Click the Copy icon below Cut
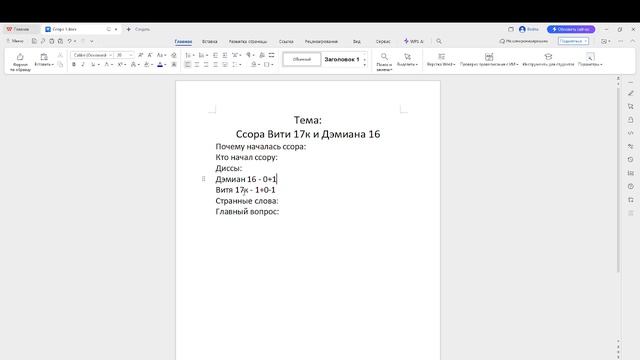The image size is (640, 360). point(60,64)
